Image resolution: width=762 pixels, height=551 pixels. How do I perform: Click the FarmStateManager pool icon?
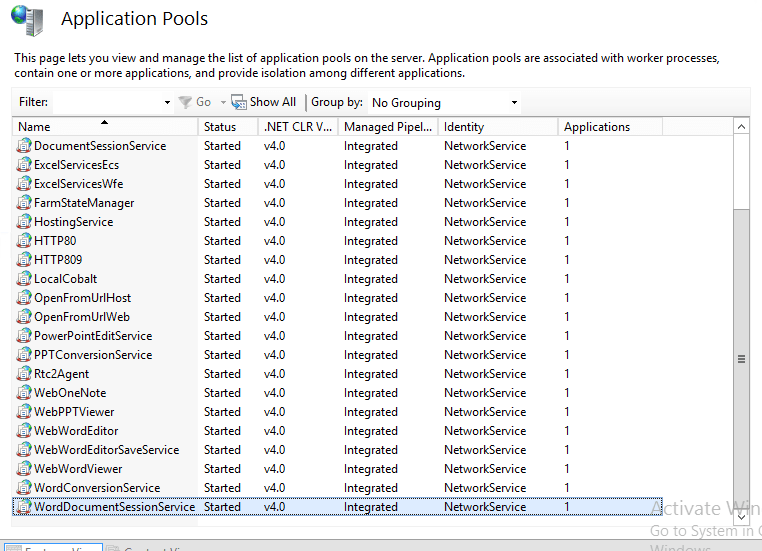click(24, 203)
